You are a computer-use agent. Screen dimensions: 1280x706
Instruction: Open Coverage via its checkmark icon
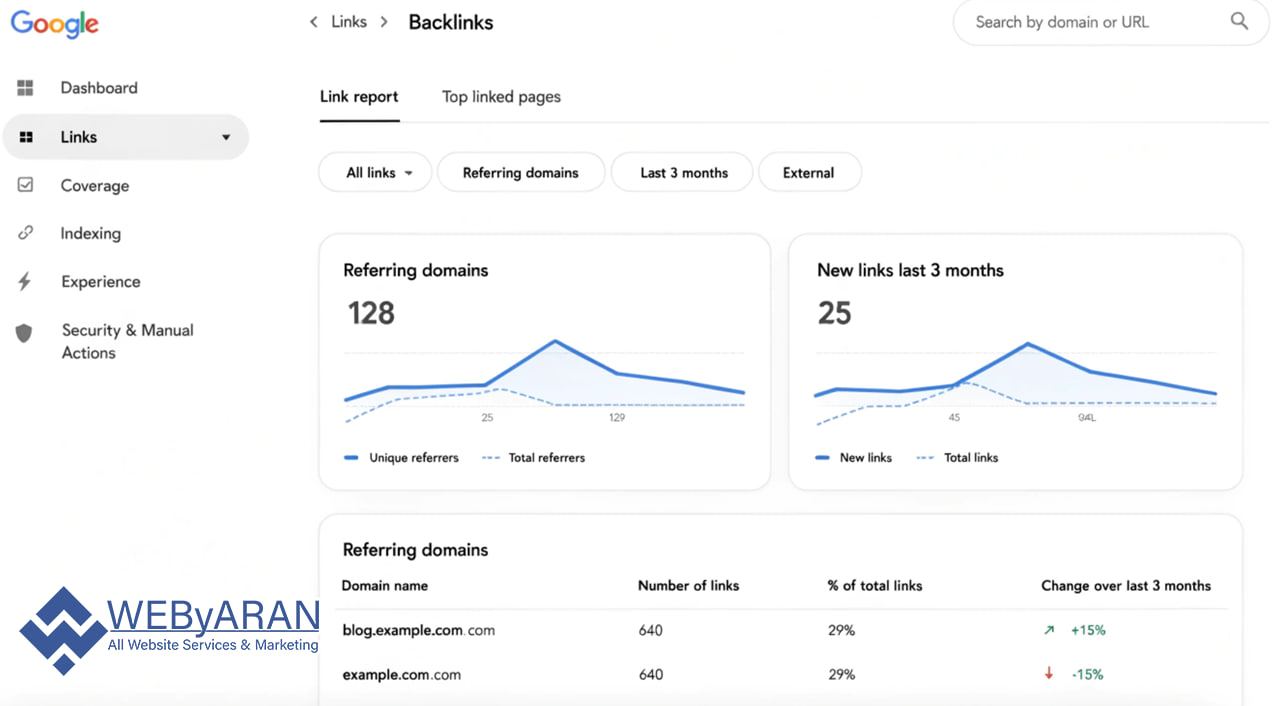pyautogui.click(x=25, y=185)
